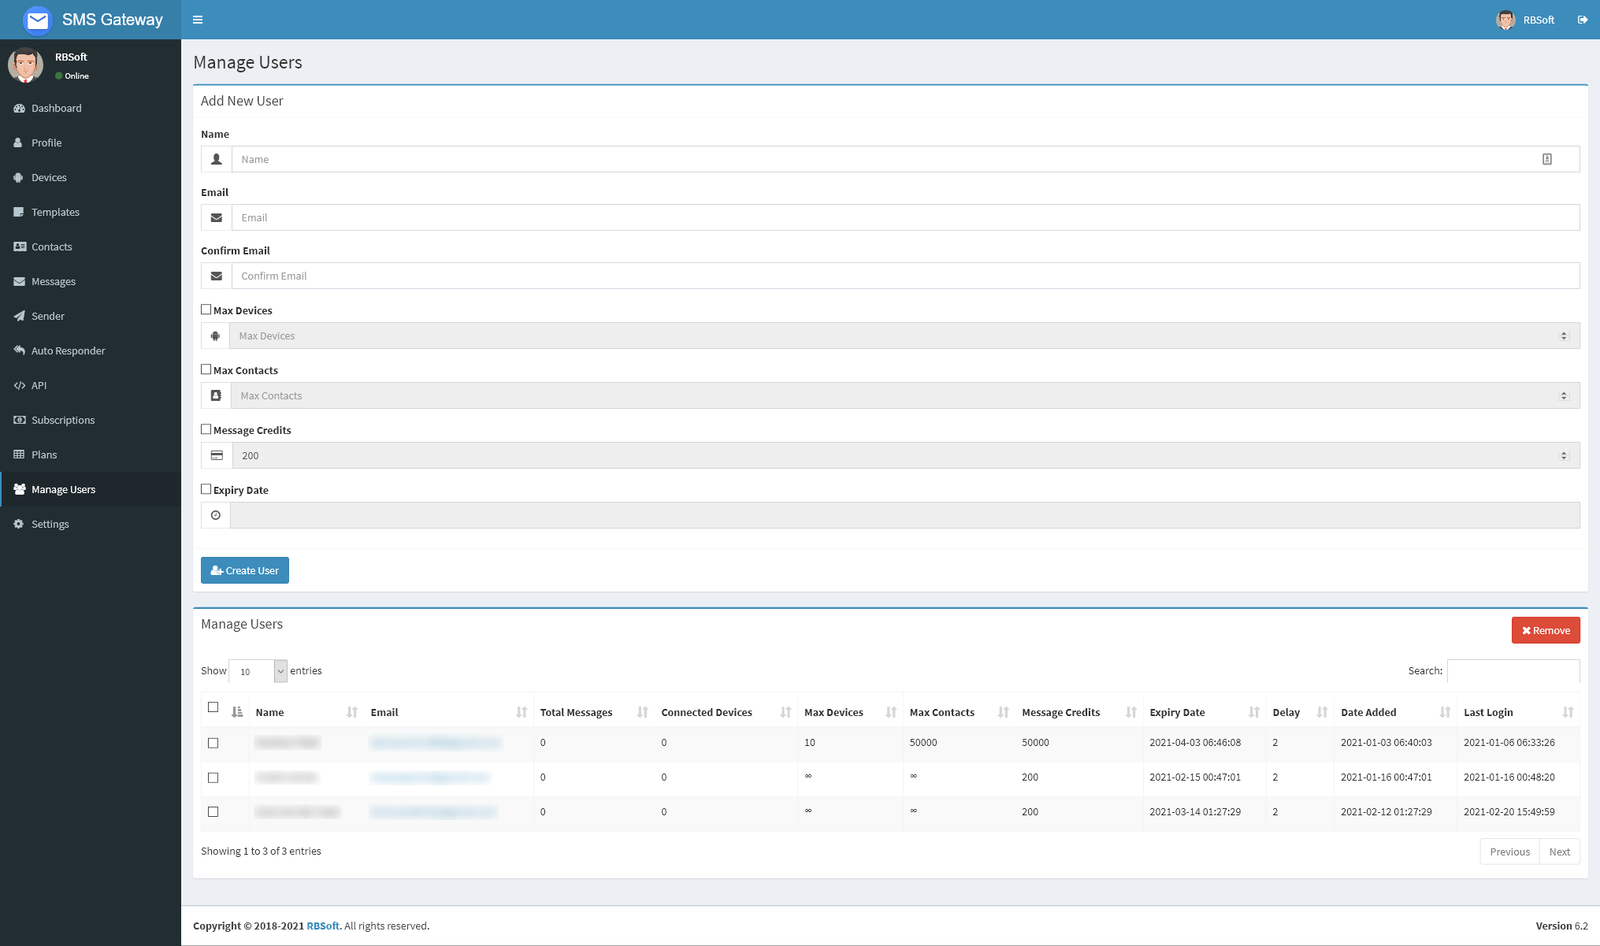Enable the Max Devices checkbox
The width and height of the screenshot is (1600, 946).
tap(206, 310)
